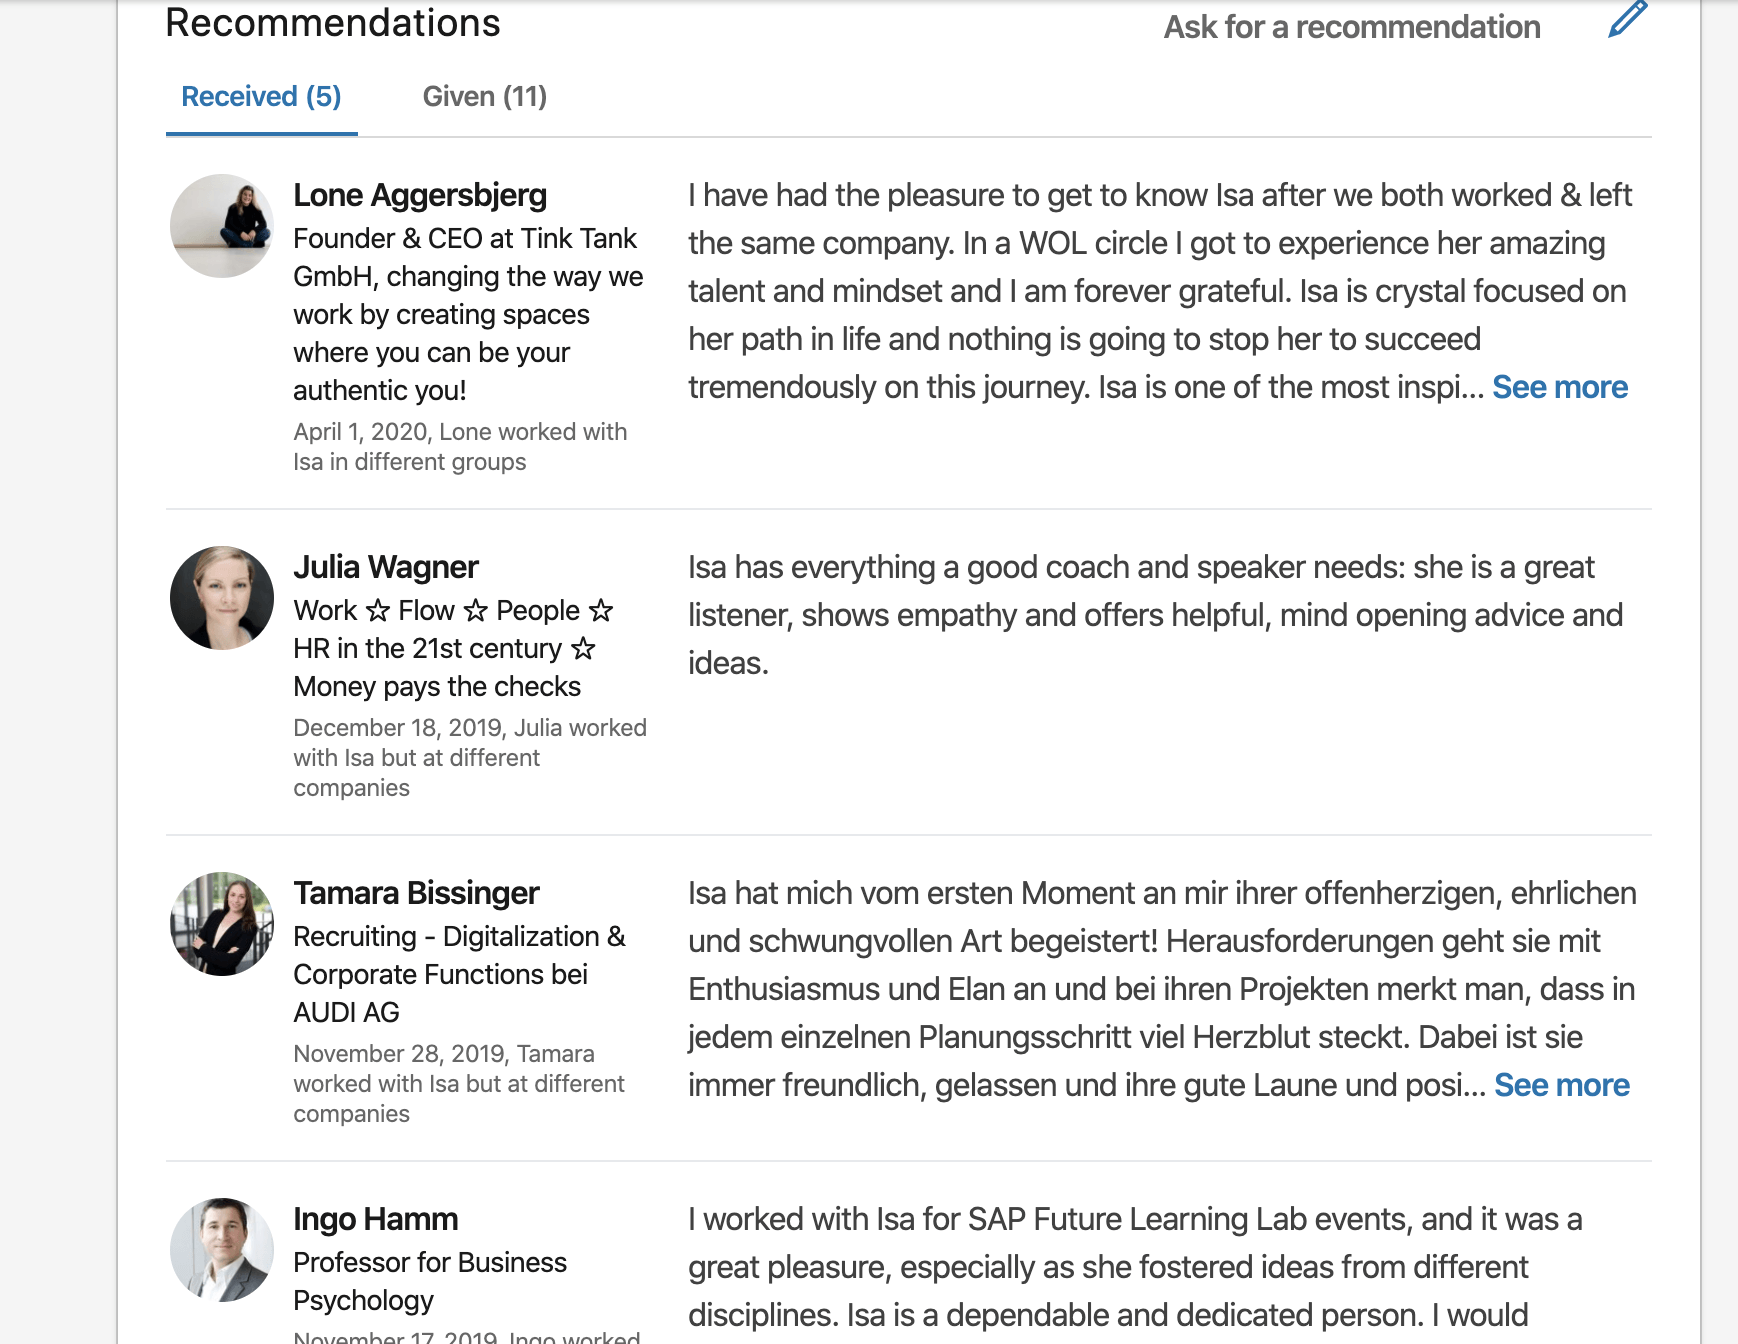Click Ask for a recommendation
The height and width of the screenshot is (1344, 1738).
click(1351, 27)
